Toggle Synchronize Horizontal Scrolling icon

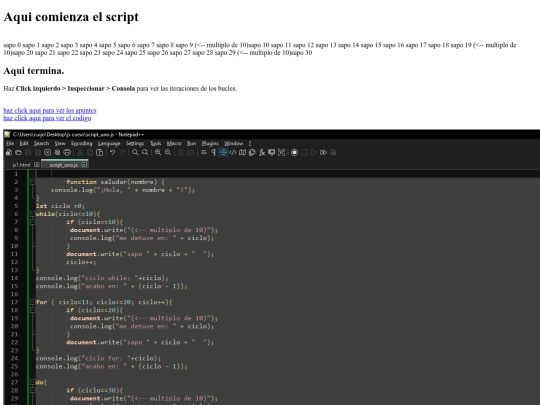[x=190, y=152]
